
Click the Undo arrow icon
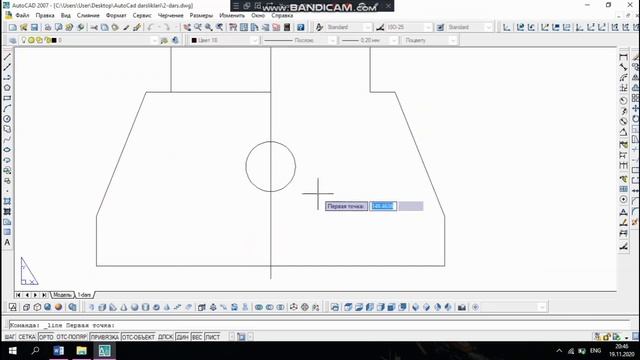[x=151, y=27]
